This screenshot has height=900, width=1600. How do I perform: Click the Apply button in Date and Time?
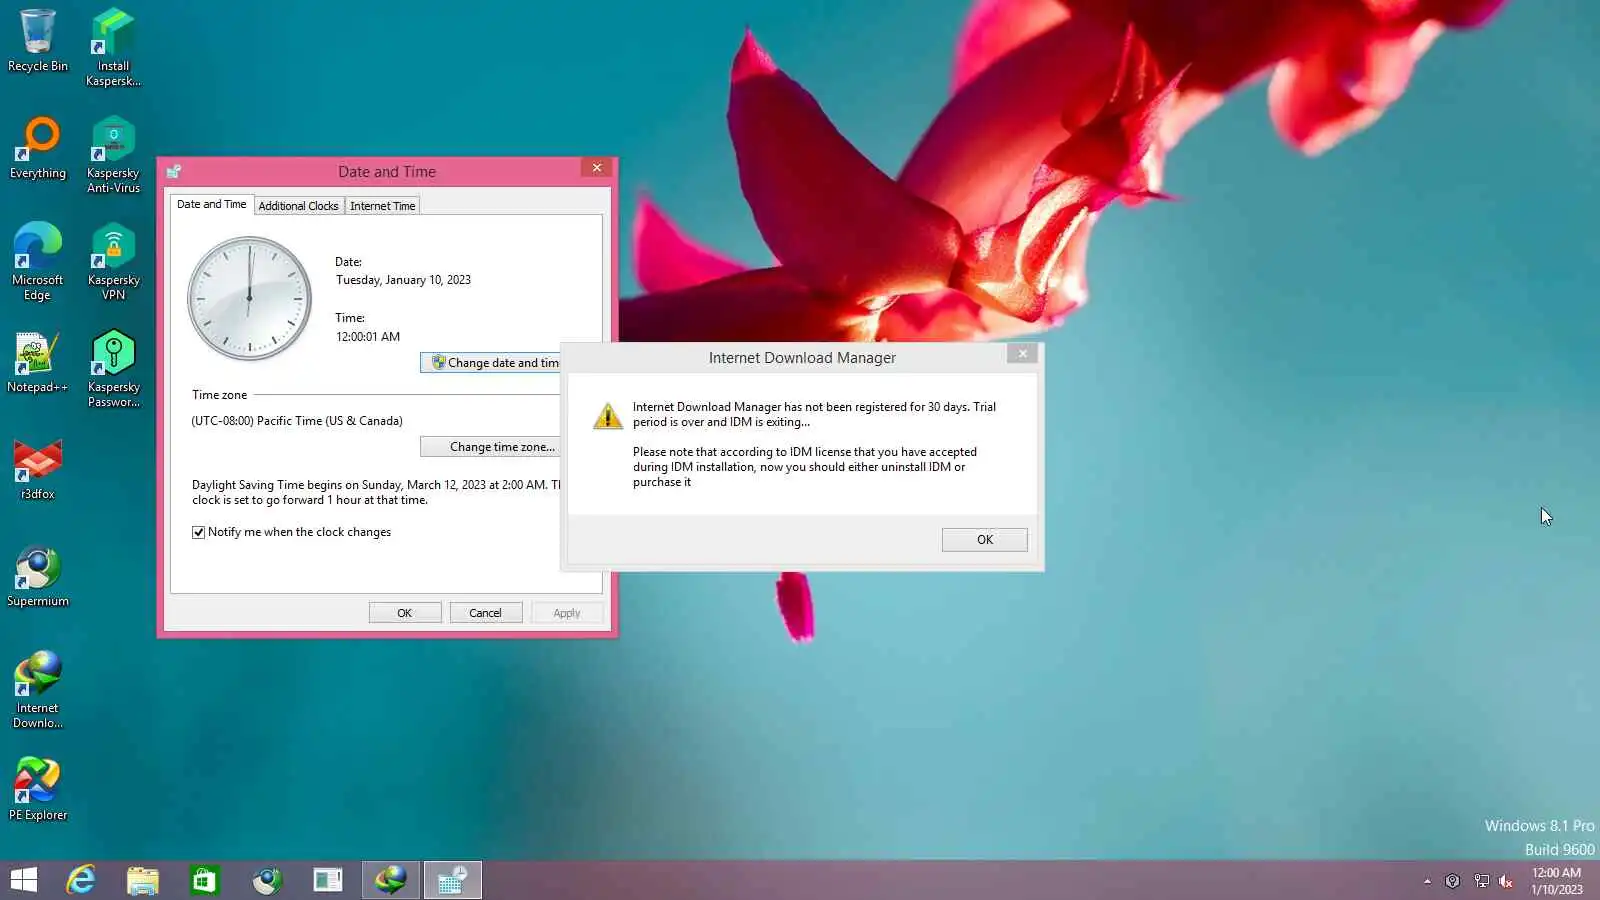tap(567, 613)
